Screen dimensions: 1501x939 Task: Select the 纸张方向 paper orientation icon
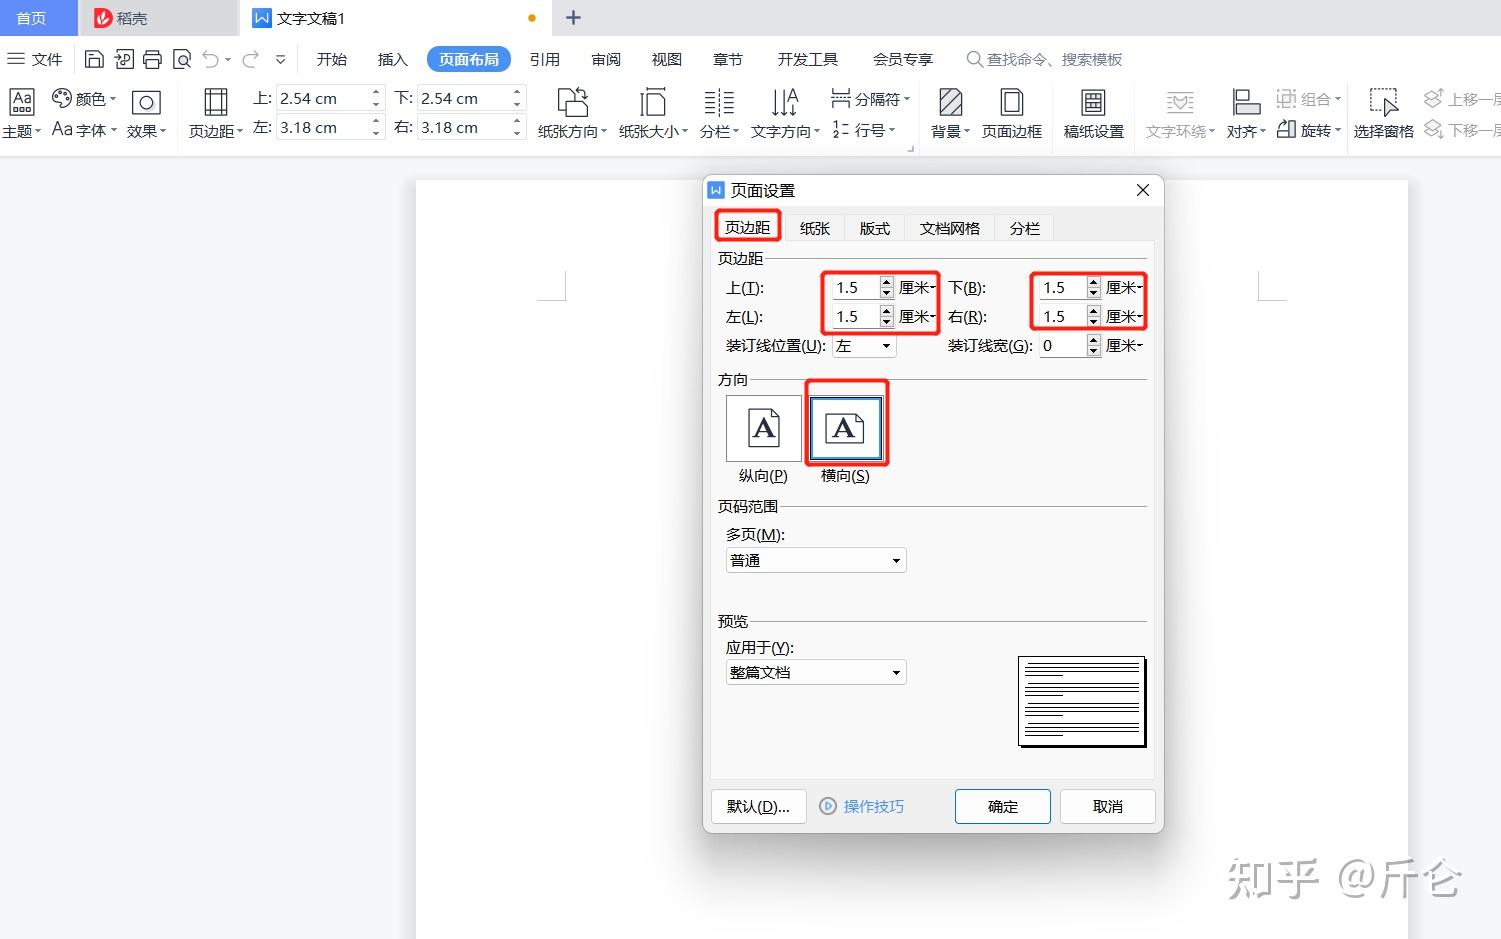tap(571, 112)
